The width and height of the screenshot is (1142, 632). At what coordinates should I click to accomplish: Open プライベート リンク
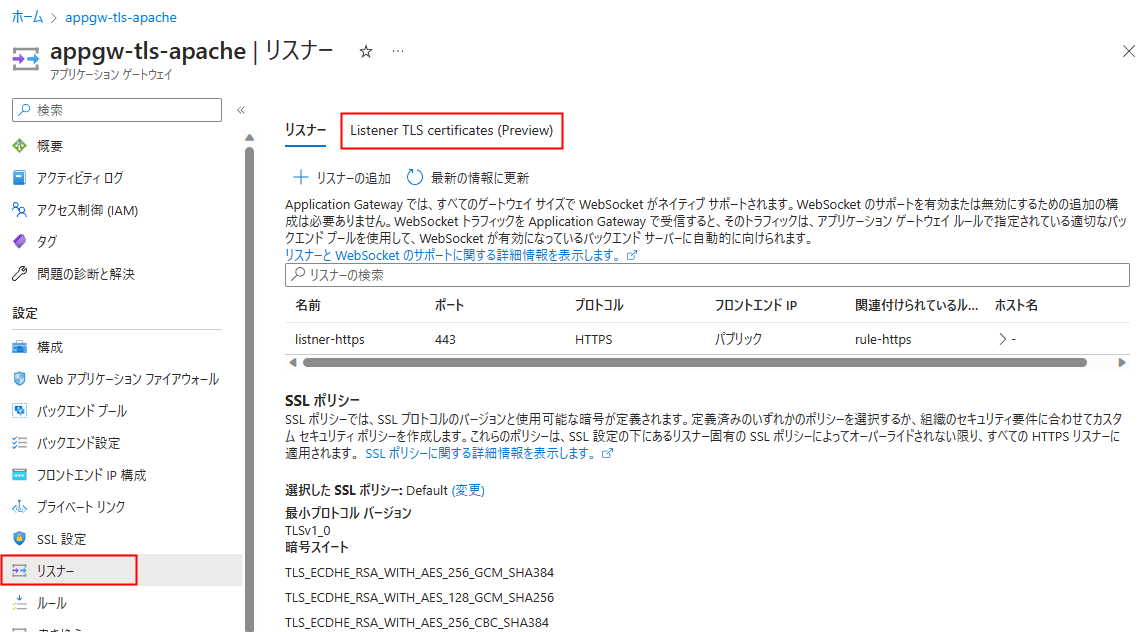coord(81,507)
